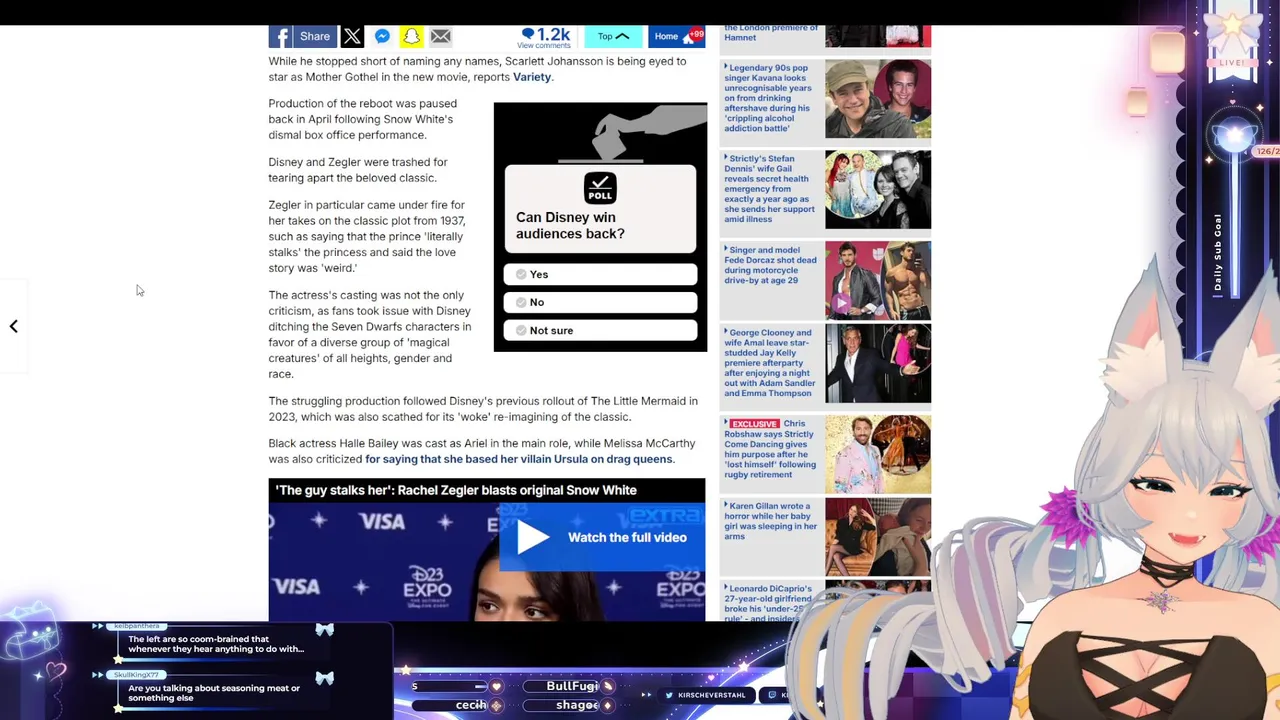Click the LIVE indicator on stream overlay
1280x720 pixels.
1232,62
